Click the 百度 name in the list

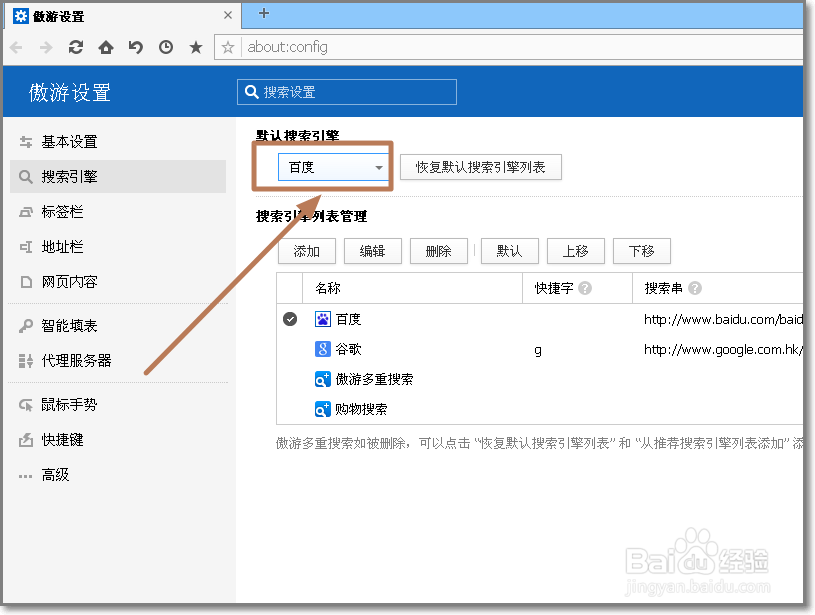pyautogui.click(x=348, y=319)
